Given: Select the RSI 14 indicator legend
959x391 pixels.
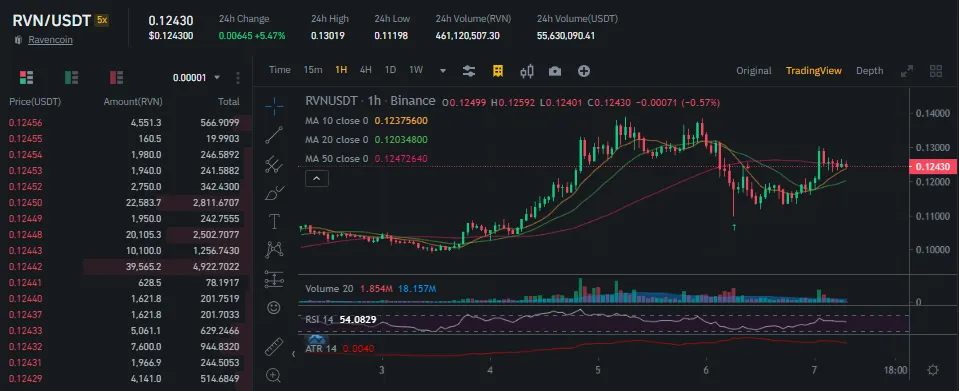Looking at the screenshot, I should (x=340, y=319).
